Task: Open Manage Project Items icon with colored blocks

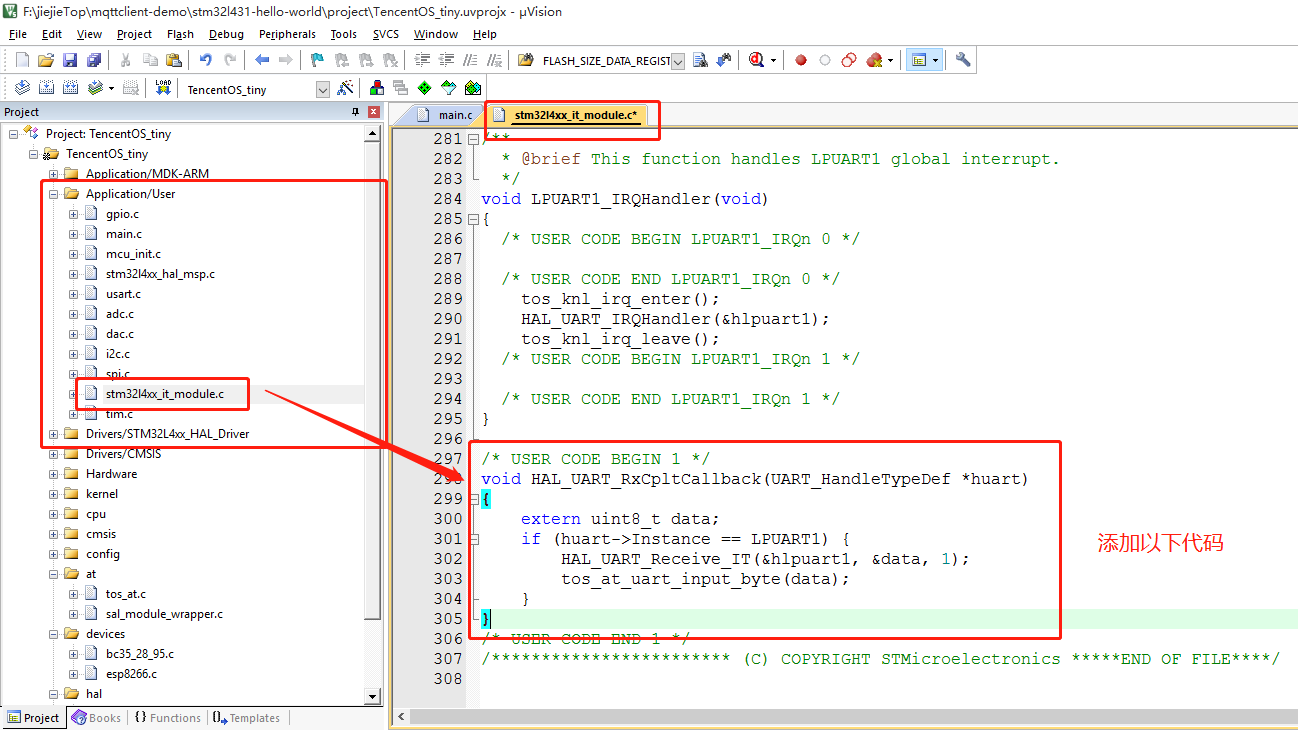Action: click(x=377, y=88)
